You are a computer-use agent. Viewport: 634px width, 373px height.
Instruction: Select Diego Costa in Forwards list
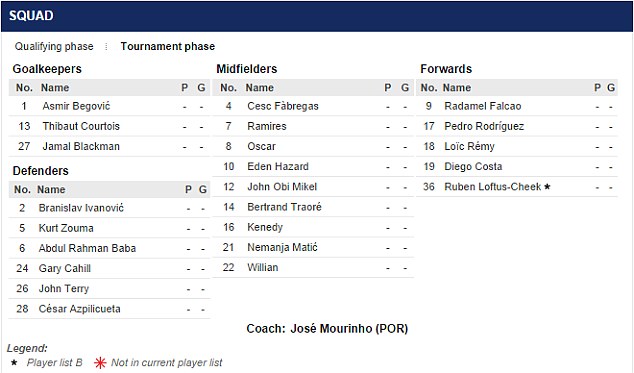pos(473,166)
